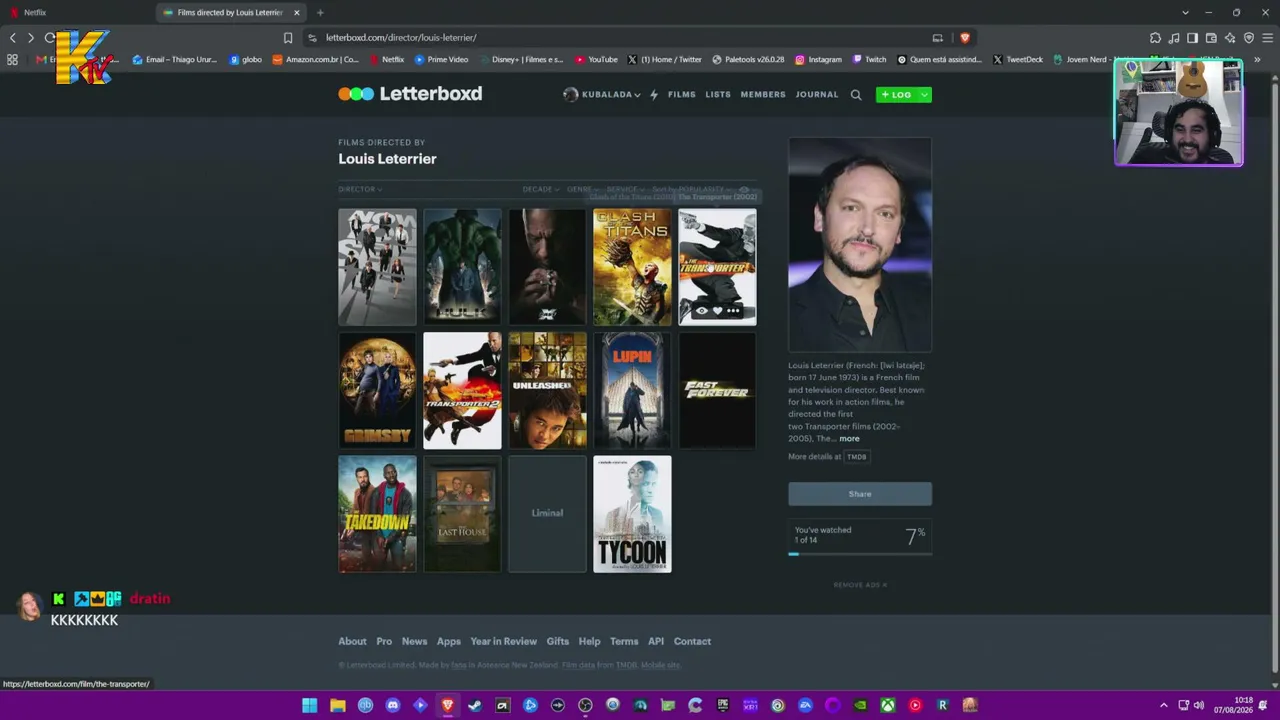Open the News footer link
The width and height of the screenshot is (1280, 720).
point(414,642)
